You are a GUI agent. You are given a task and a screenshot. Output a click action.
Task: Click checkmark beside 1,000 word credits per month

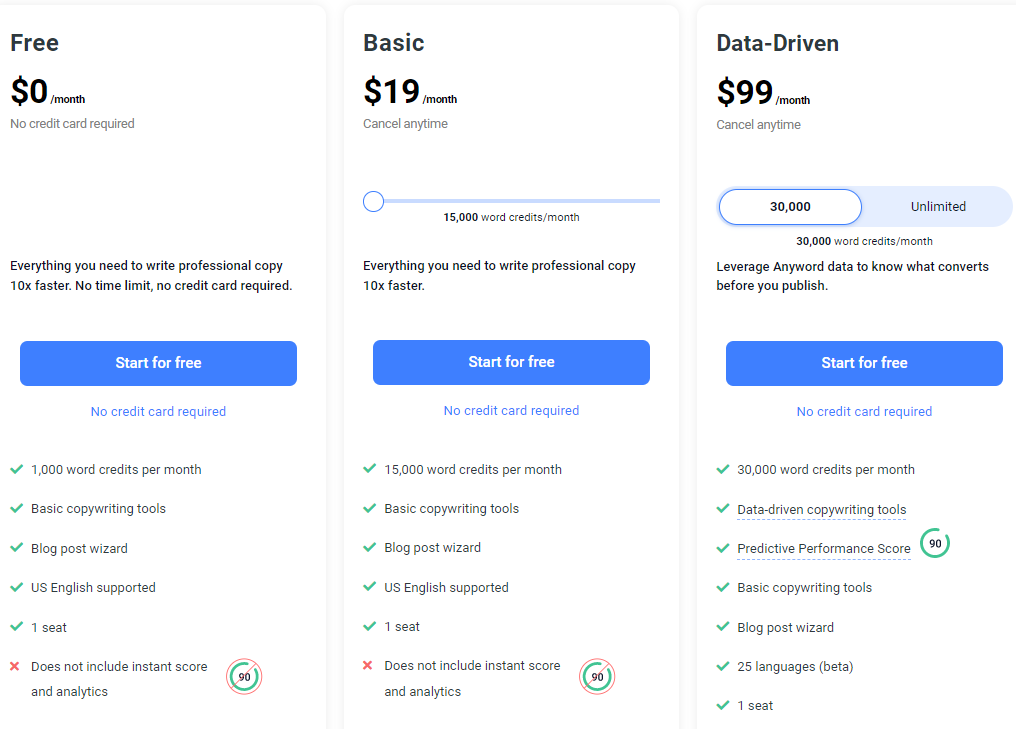pos(17,469)
